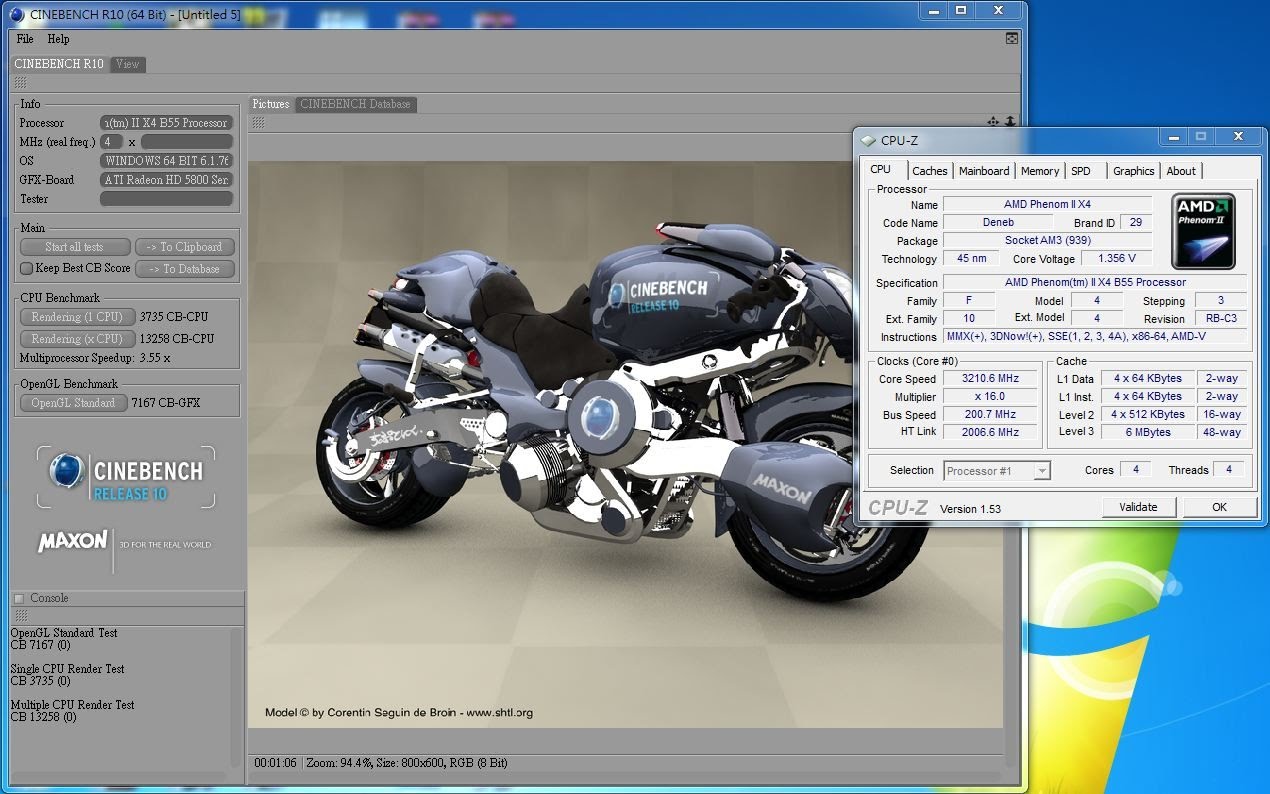
Task: Click the empty Tester field
Action: (166, 199)
